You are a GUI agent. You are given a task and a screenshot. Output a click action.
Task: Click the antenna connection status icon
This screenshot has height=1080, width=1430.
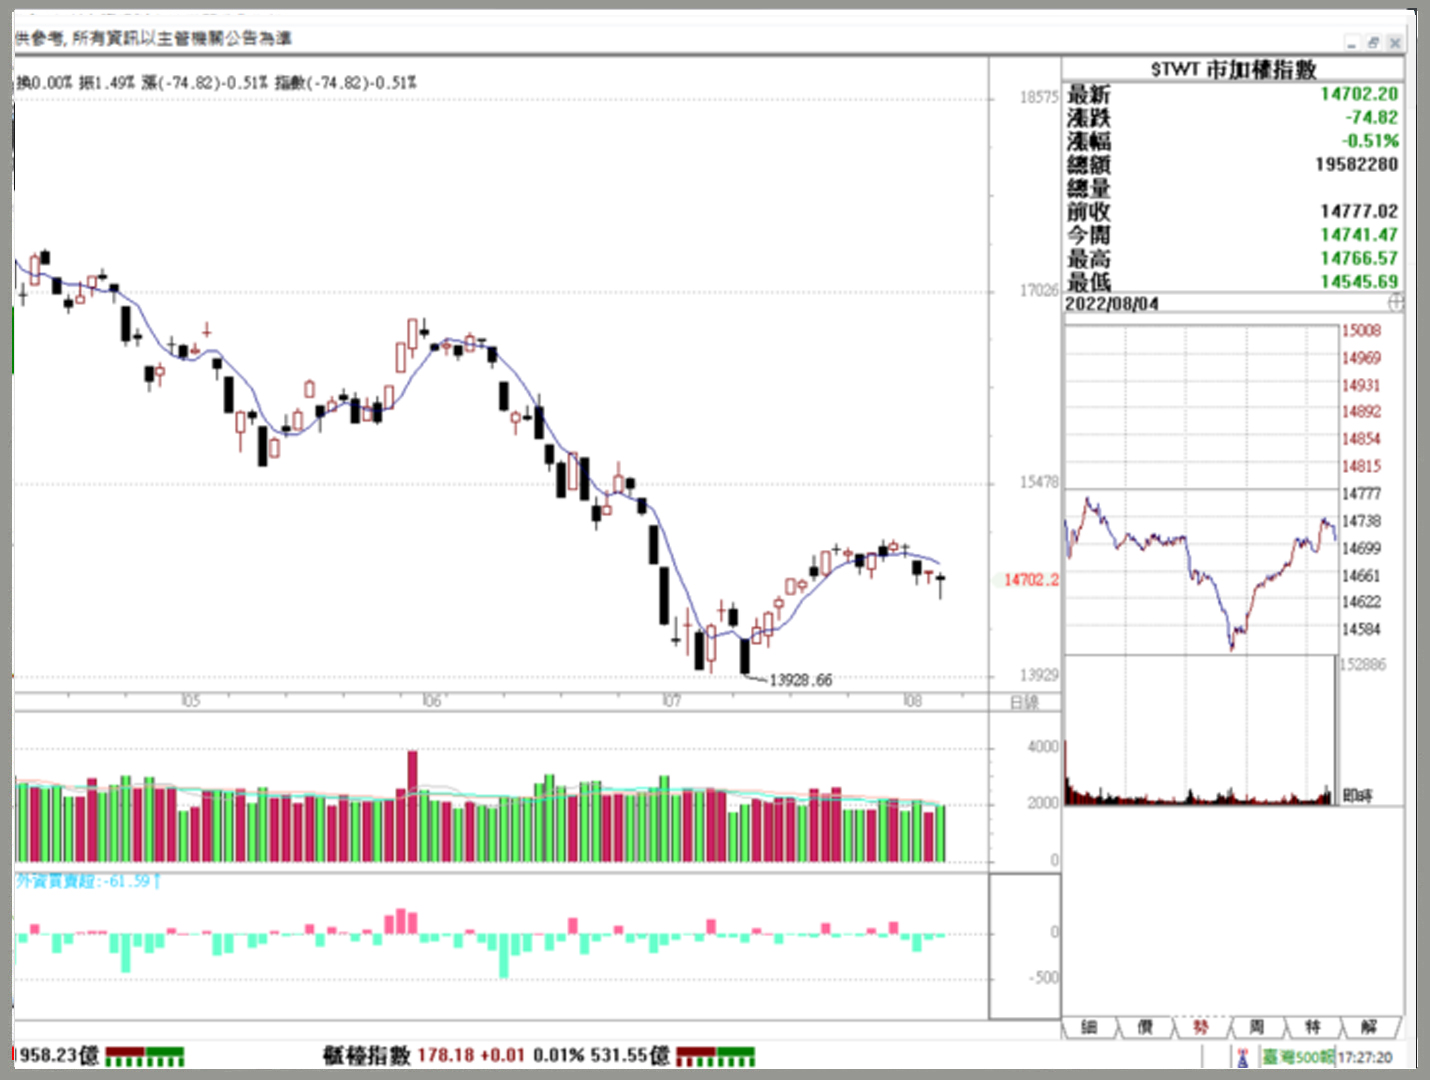[x=1242, y=1057]
